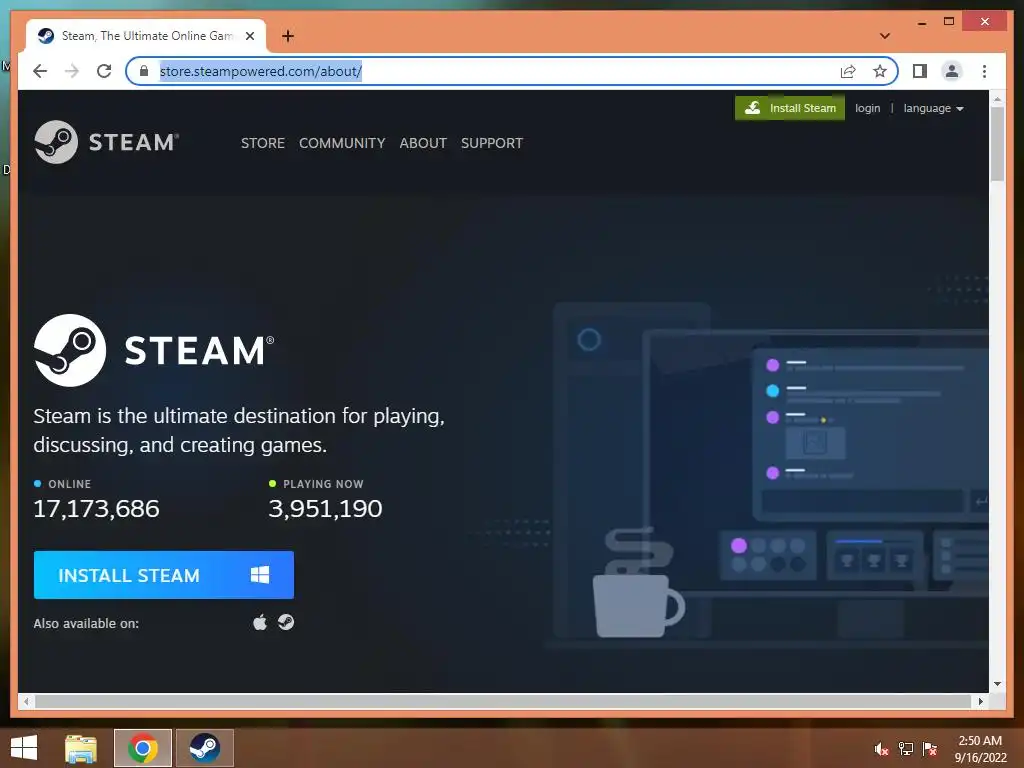Open the Chrome profile avatar
This screenshot has height=768, width=1024.
952,71
